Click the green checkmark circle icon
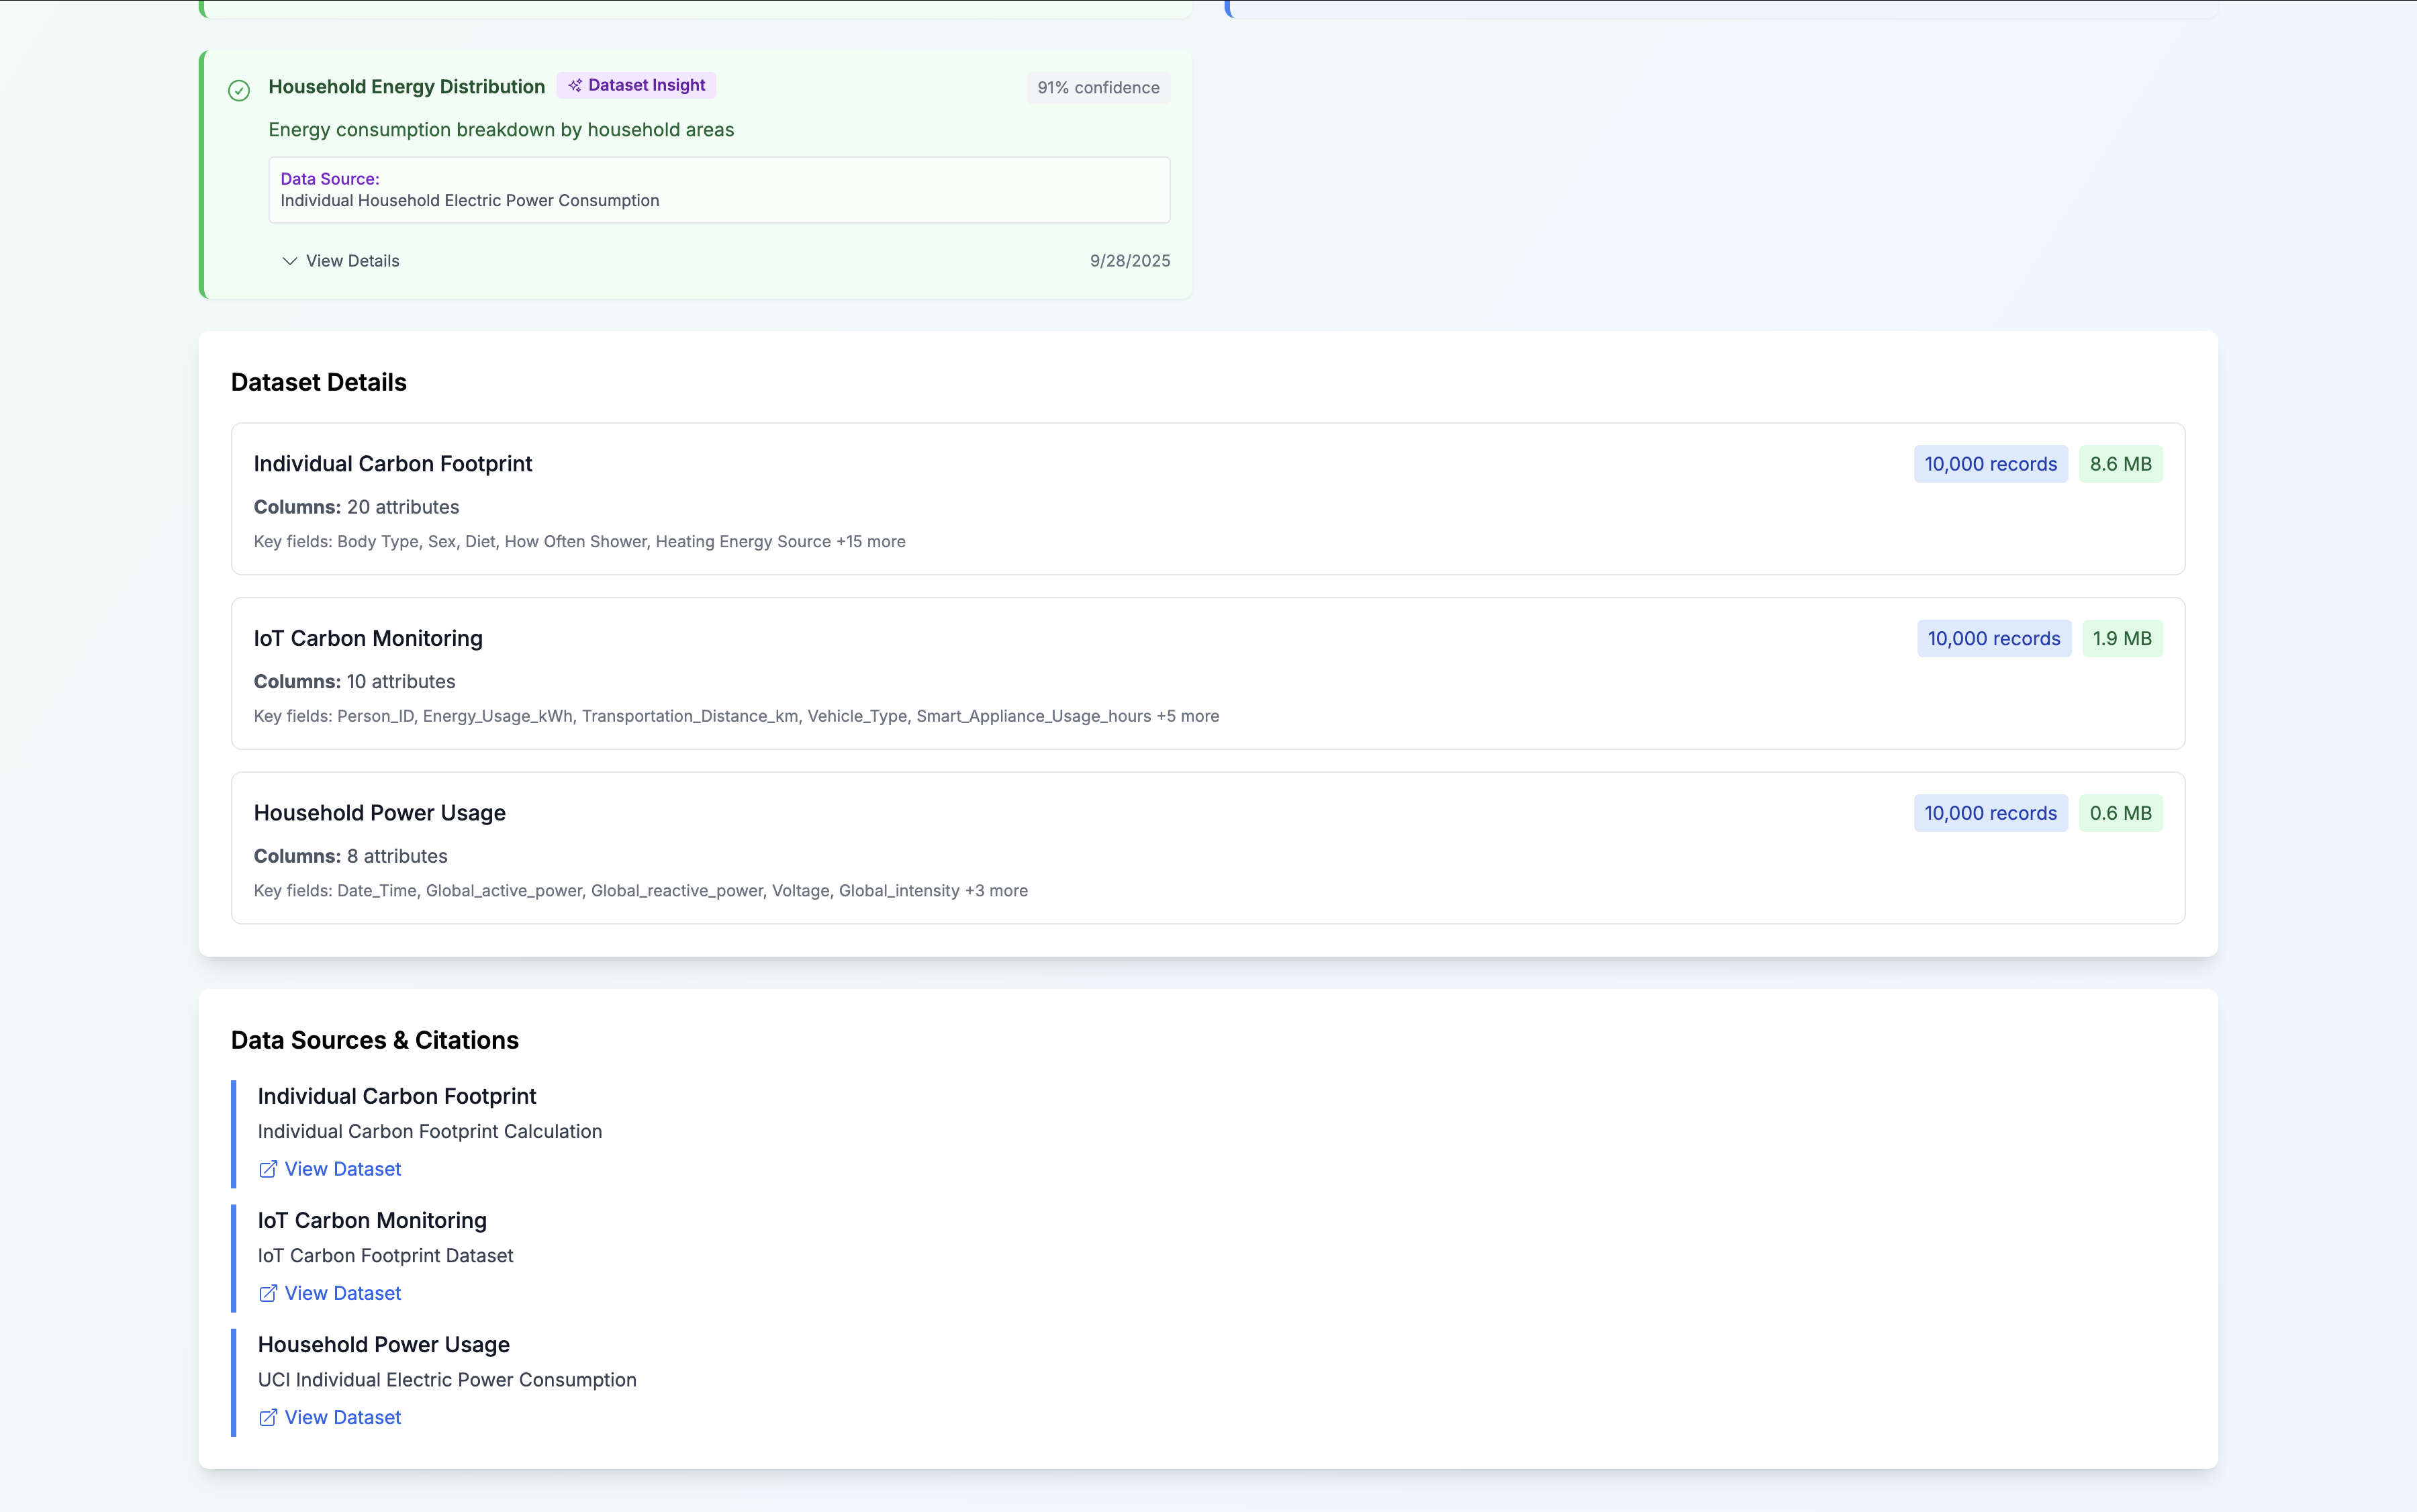 [x=239, y=91]
